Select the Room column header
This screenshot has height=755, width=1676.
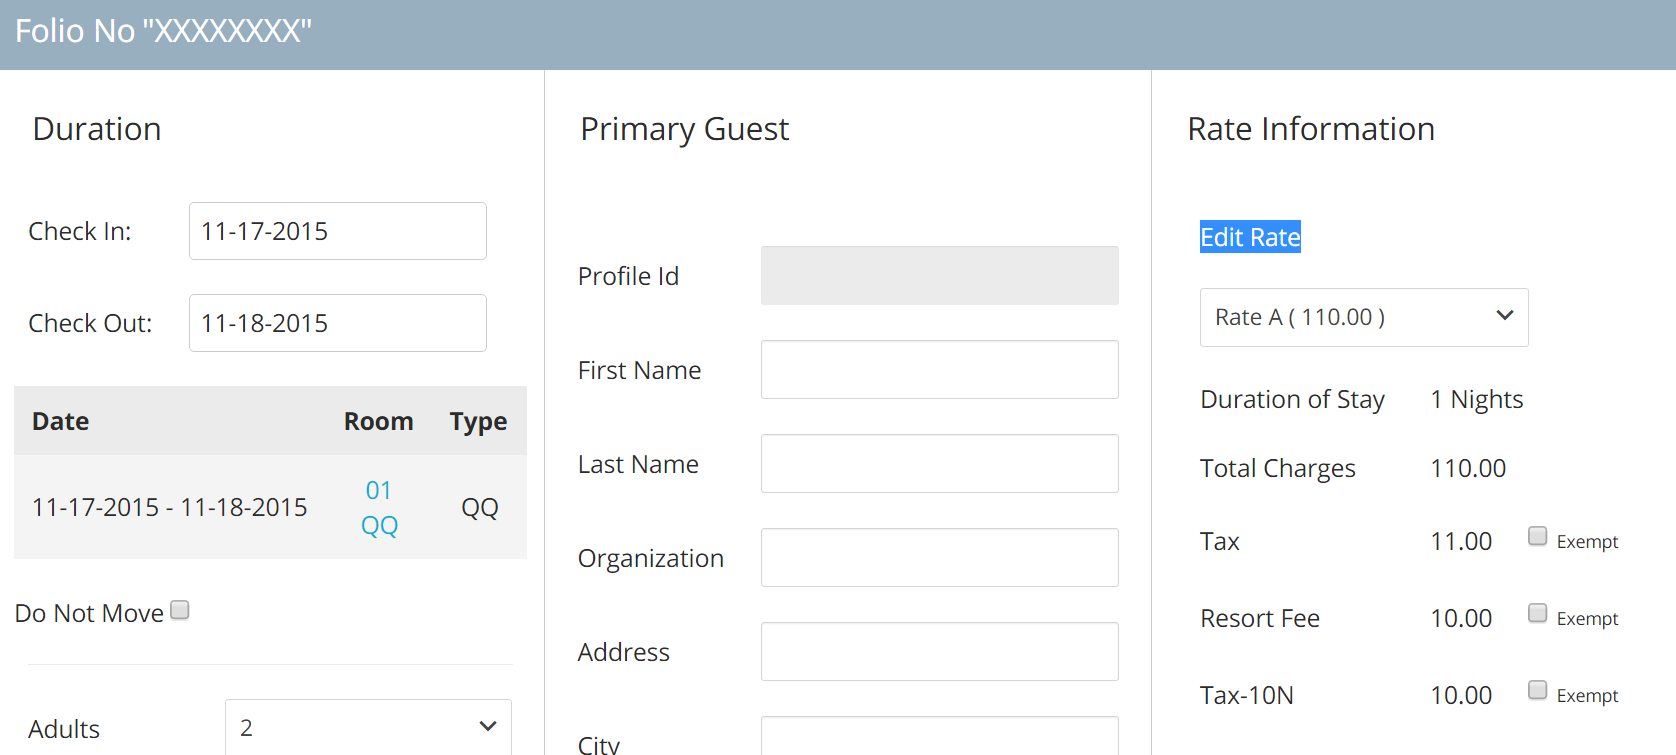(x=378, y=421)
